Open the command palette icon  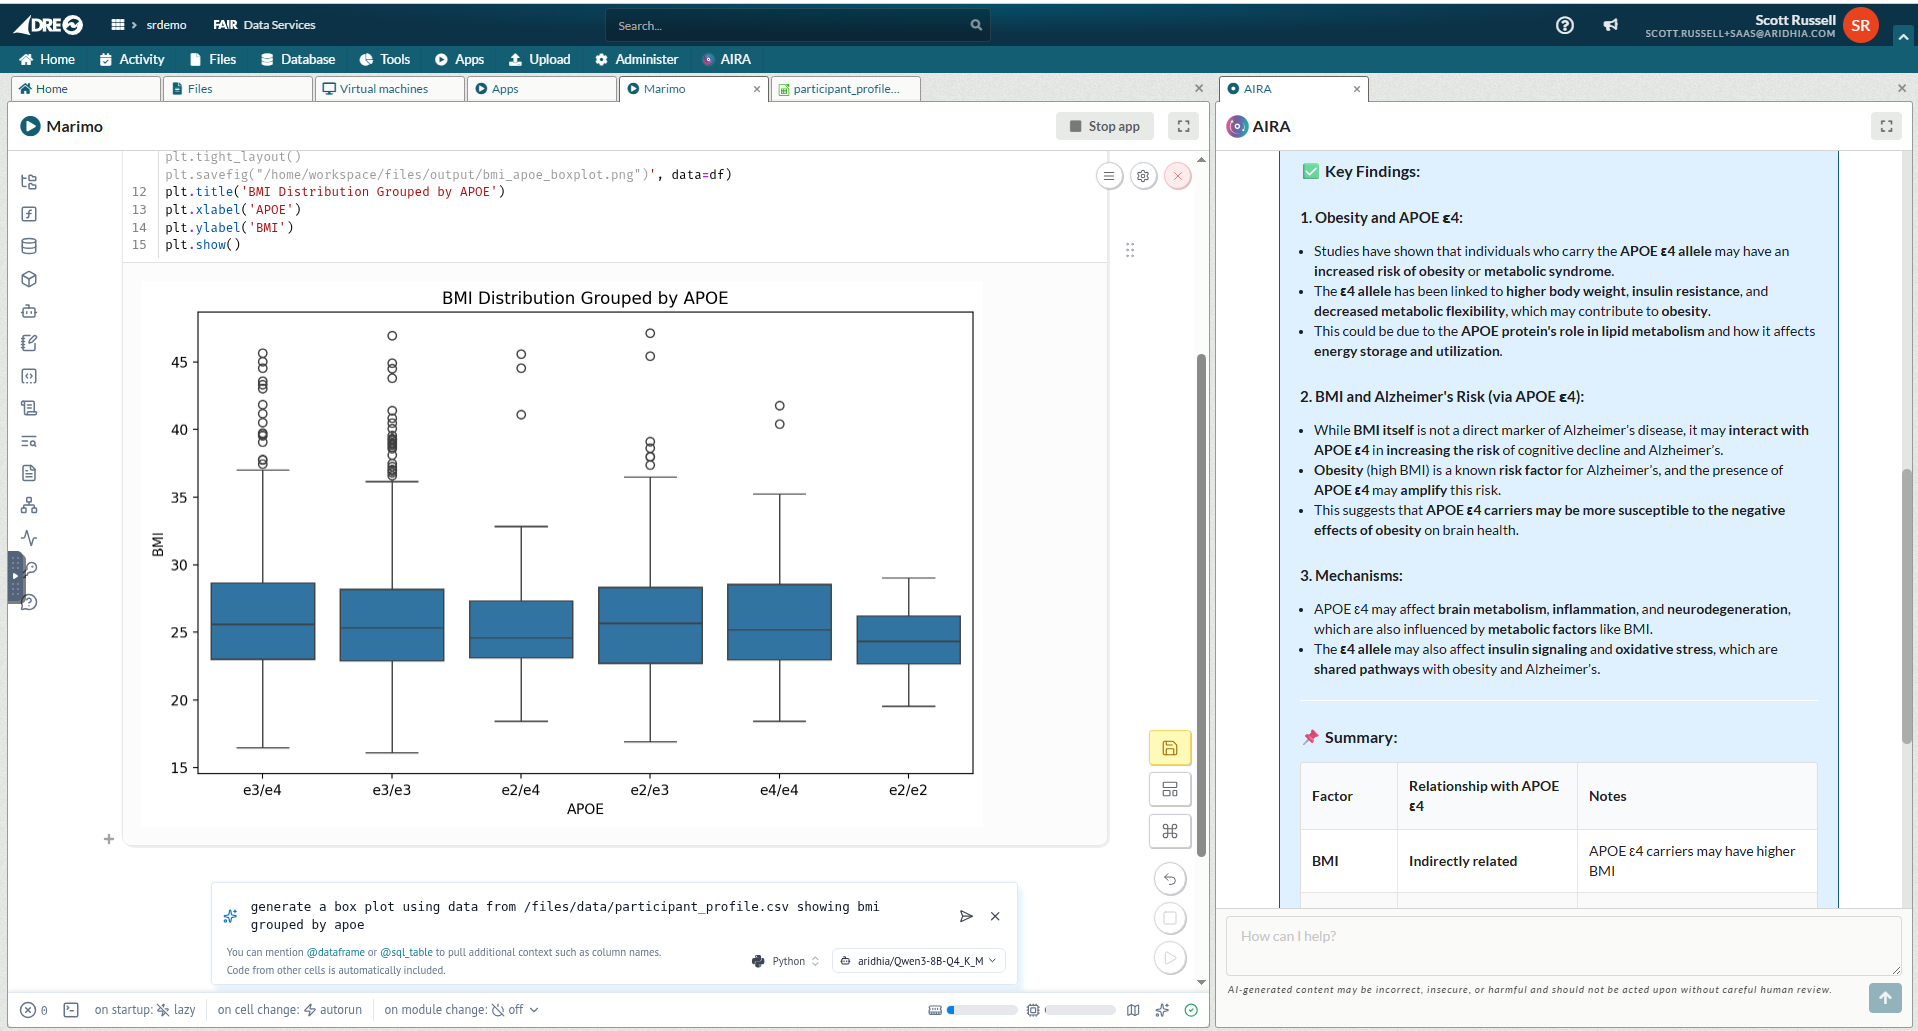click(1169, 831)
